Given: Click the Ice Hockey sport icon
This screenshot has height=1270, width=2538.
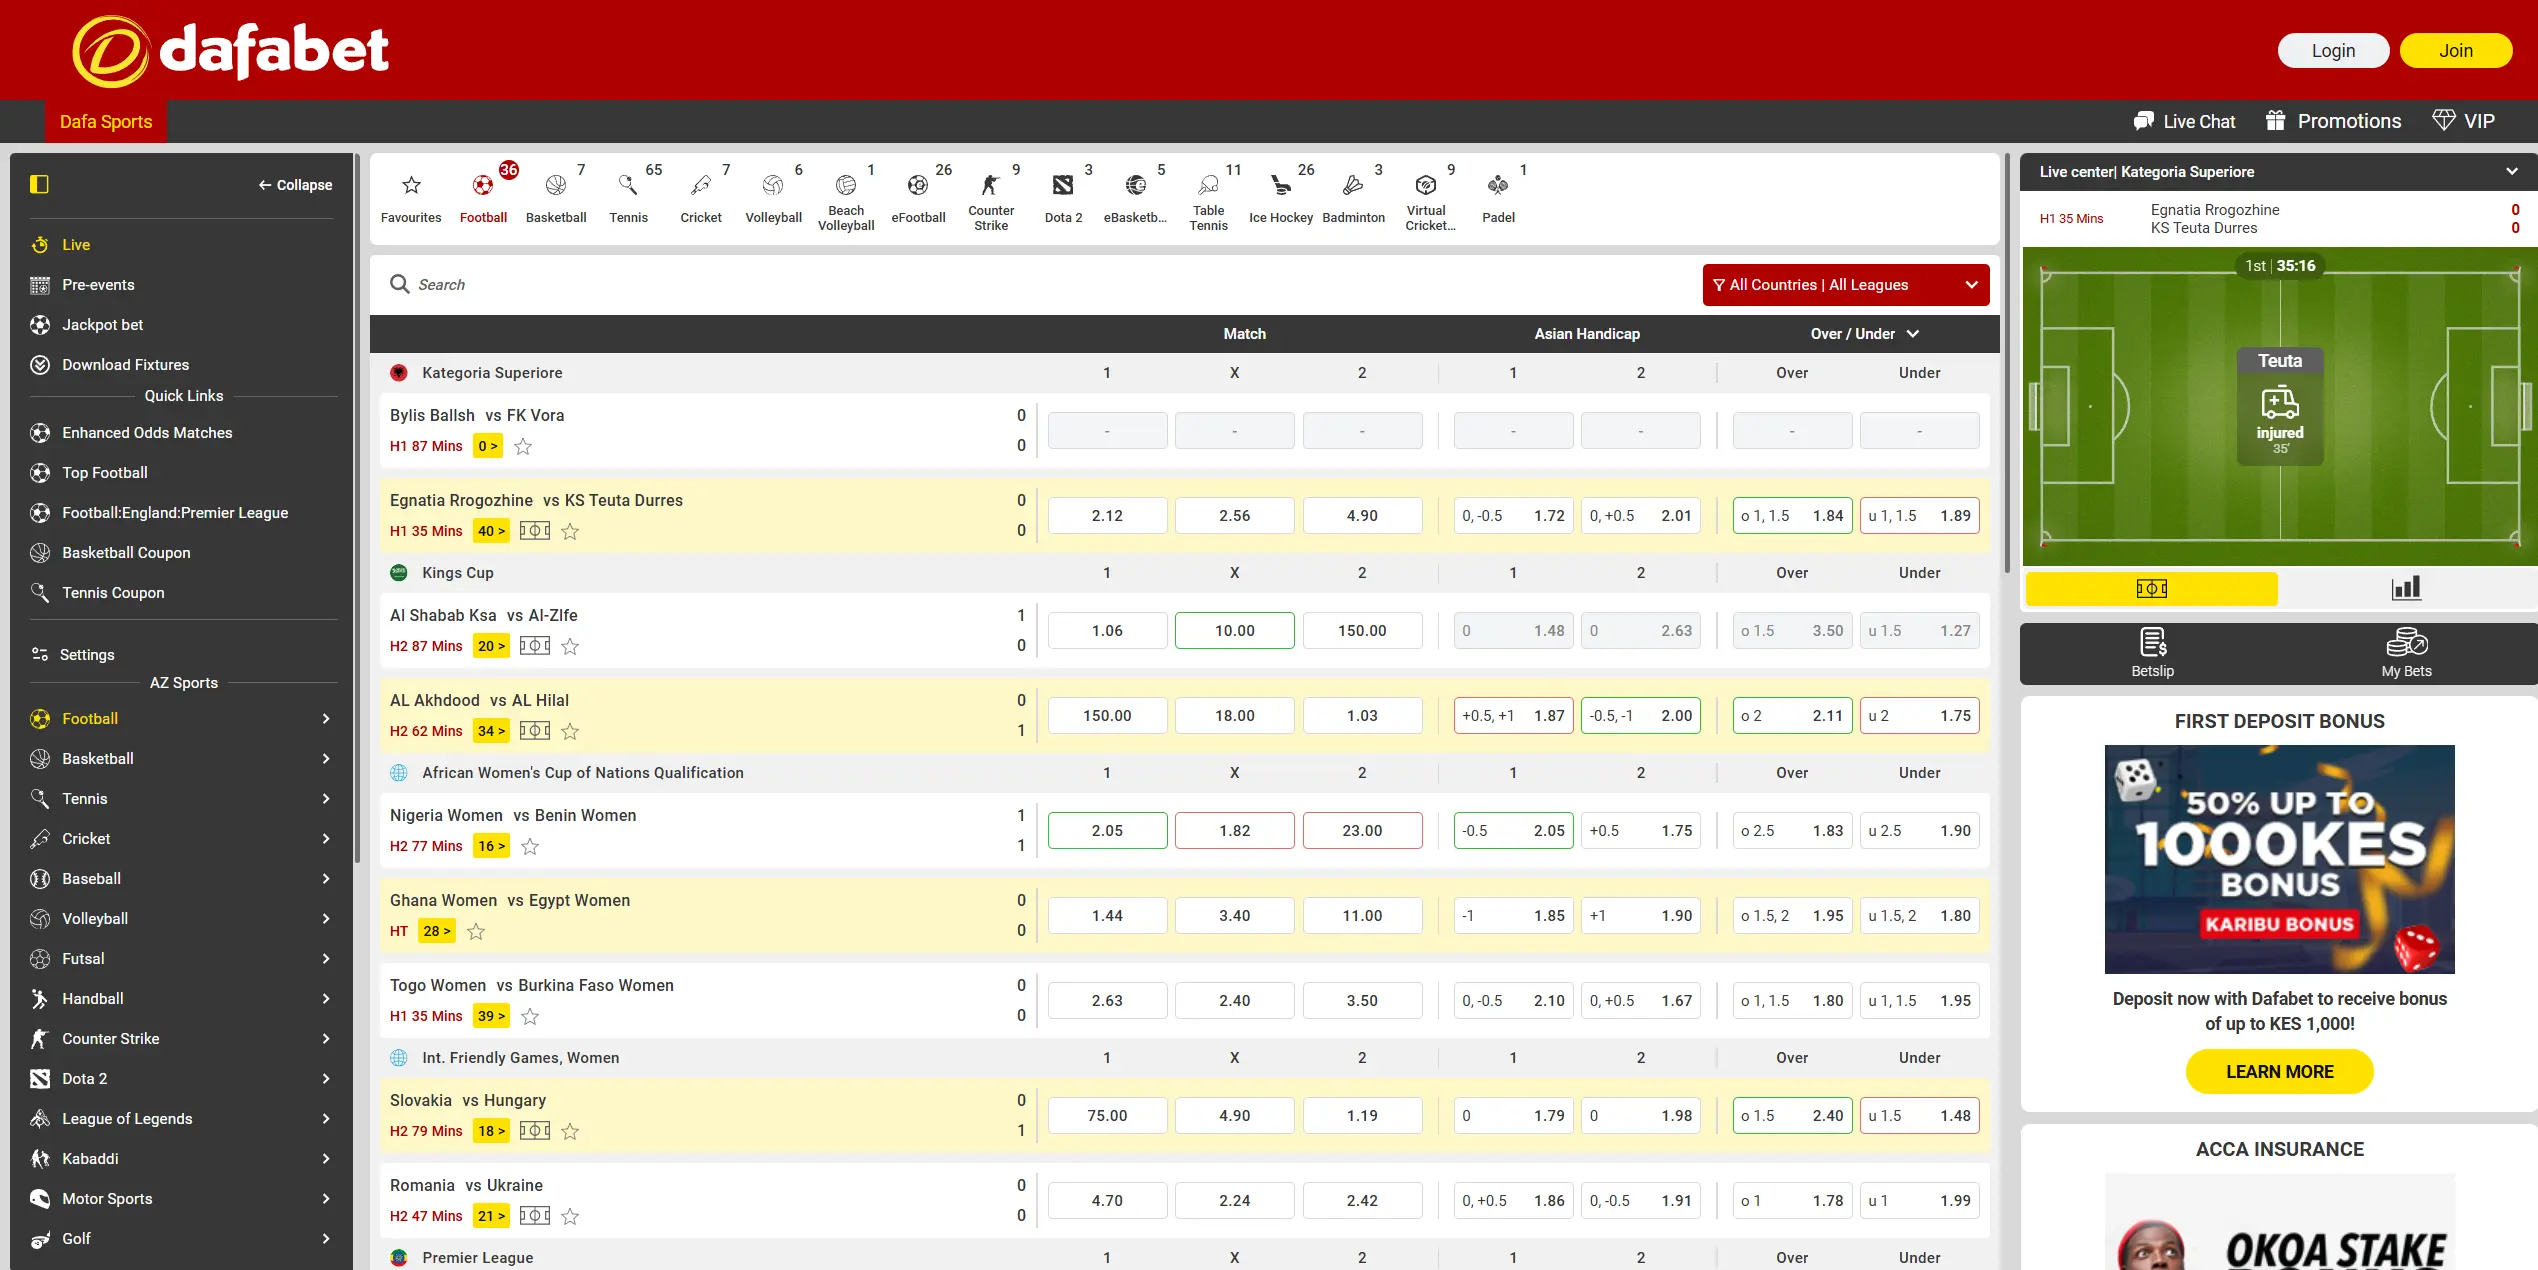Looking at the screenshot, I should [1281, 186].
